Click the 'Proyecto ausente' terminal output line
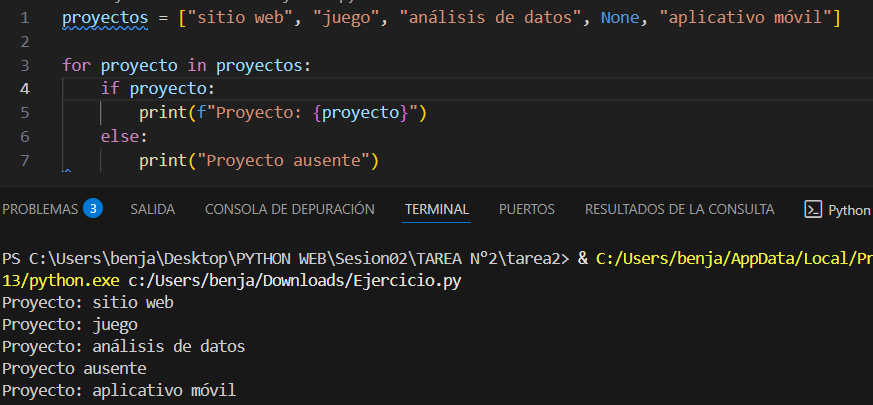 coord(75,368)
